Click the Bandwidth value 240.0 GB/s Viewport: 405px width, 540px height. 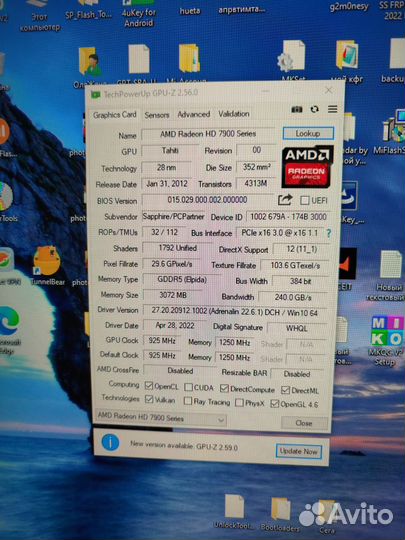coord(293,297)
